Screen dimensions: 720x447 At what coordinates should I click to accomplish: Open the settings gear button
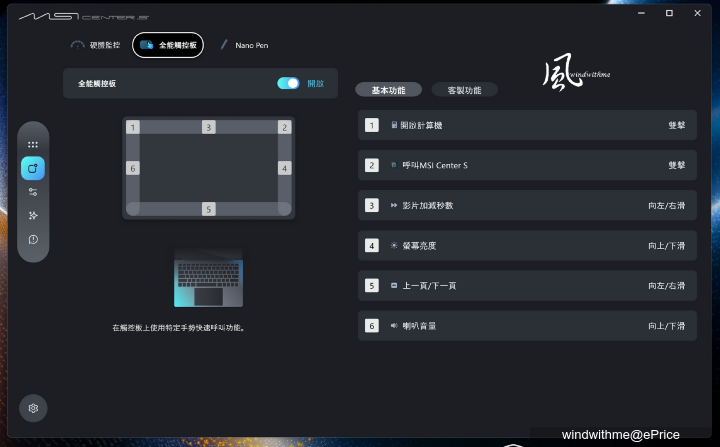coord(33,408)
